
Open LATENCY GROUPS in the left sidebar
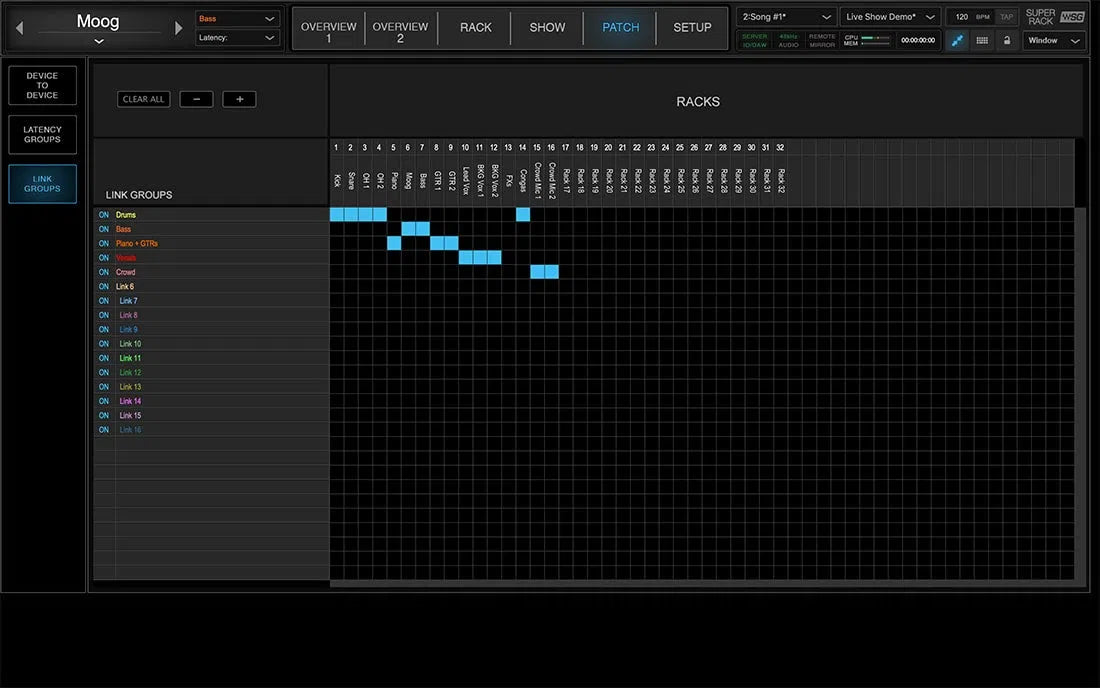[x=41, y=134]
